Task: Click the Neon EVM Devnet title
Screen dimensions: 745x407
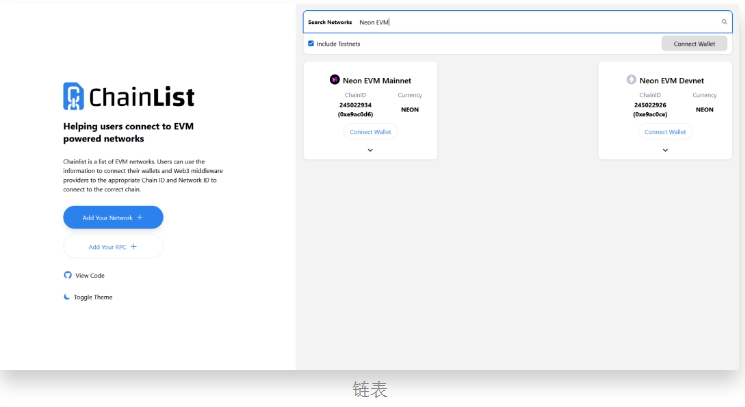Action: point(671,81)
